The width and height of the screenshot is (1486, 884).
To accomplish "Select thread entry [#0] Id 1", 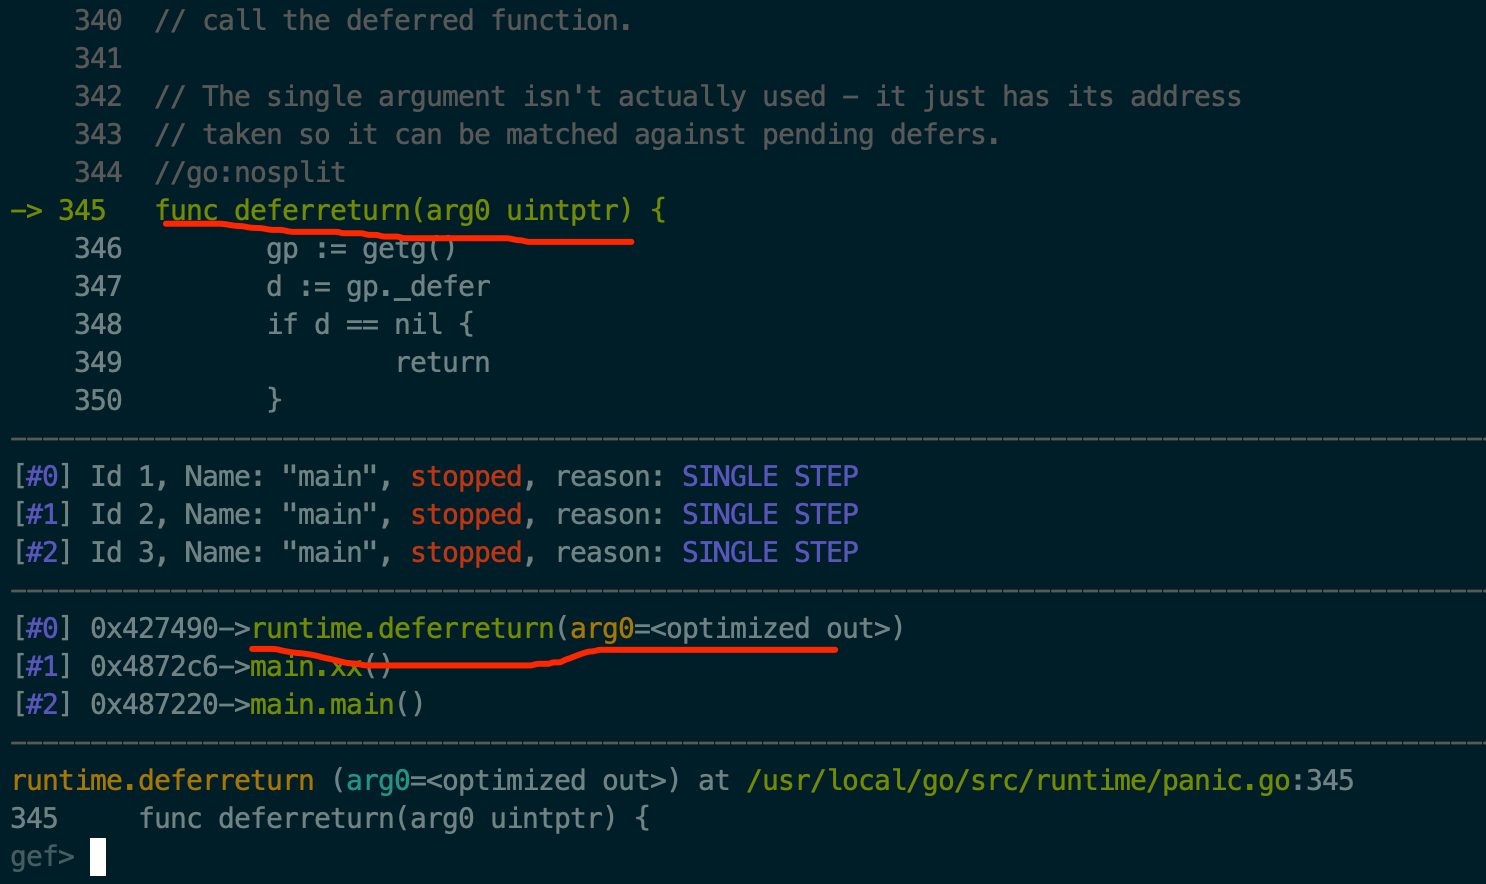I will [436, 476].
